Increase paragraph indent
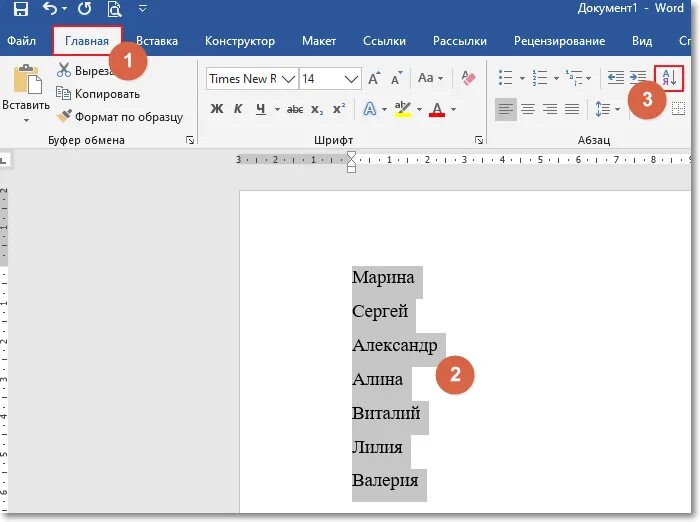700x522 pixels. coord(638,78)
